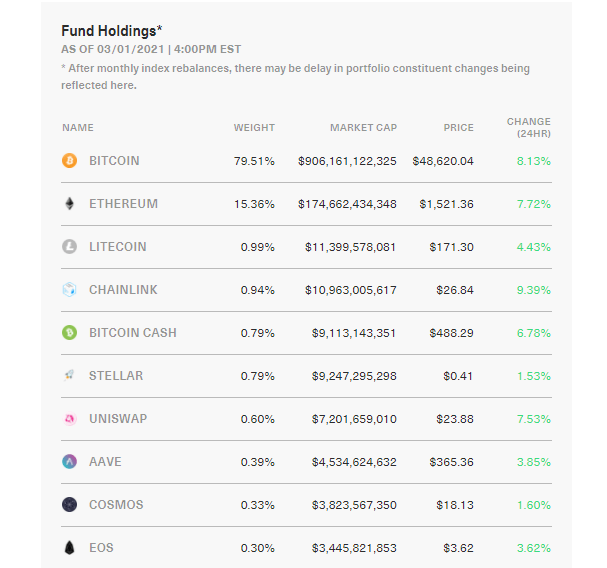
Task: Select the Stellar rocket icon
Action: [69, 375]
